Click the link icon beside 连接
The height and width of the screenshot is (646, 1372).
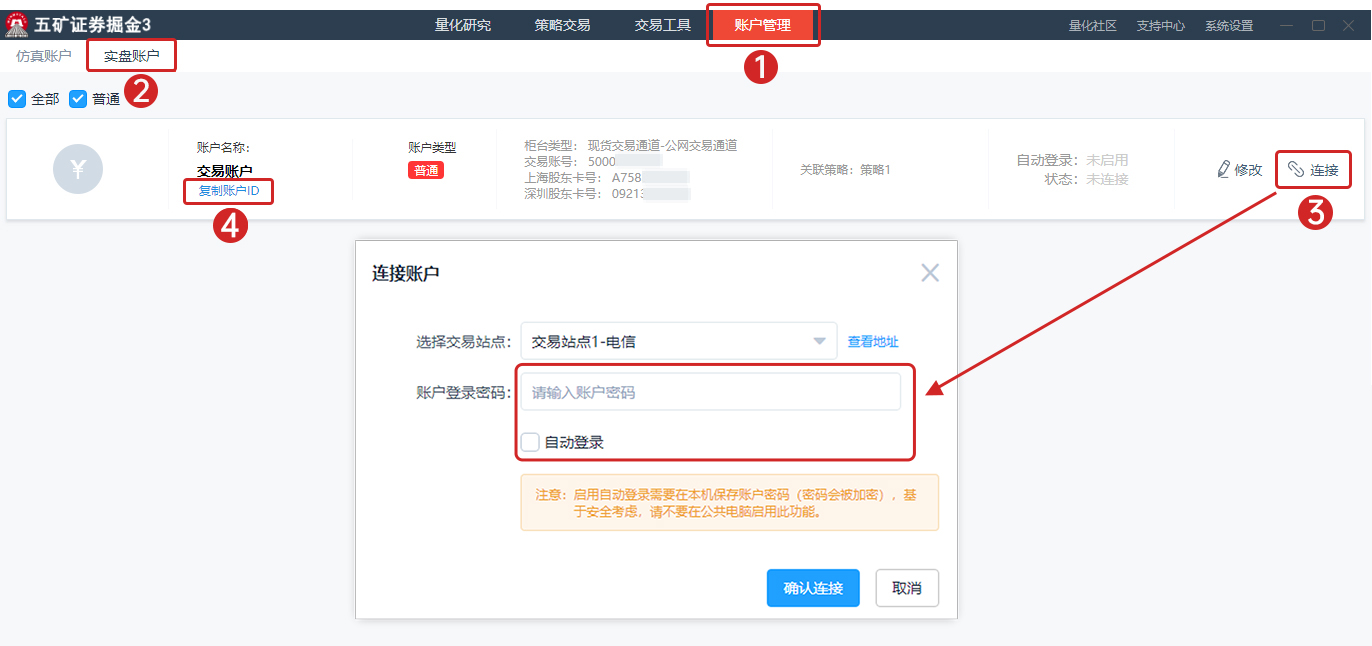[x=1296, y=170]
